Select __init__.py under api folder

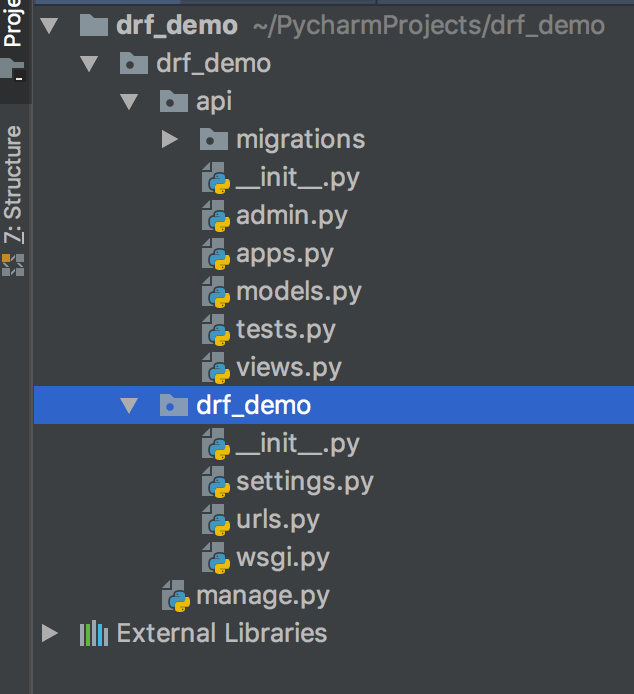tap(298, 178)
